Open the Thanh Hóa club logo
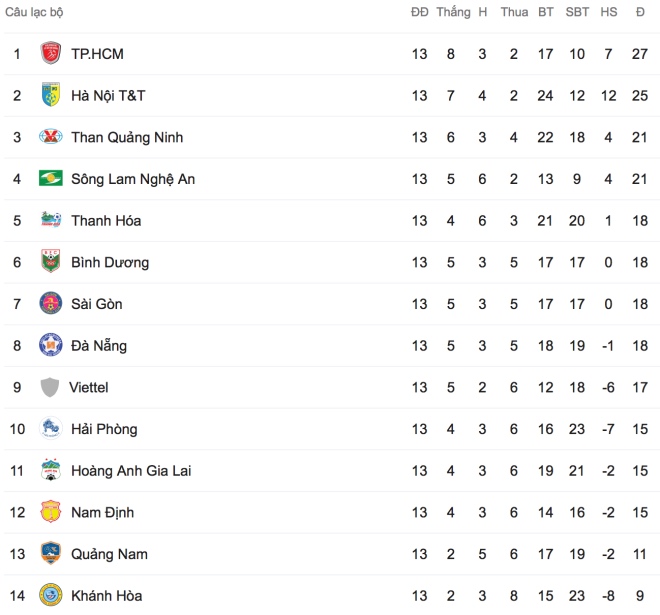The height and width of the screenshot is (615, 660). coord(51,220)
